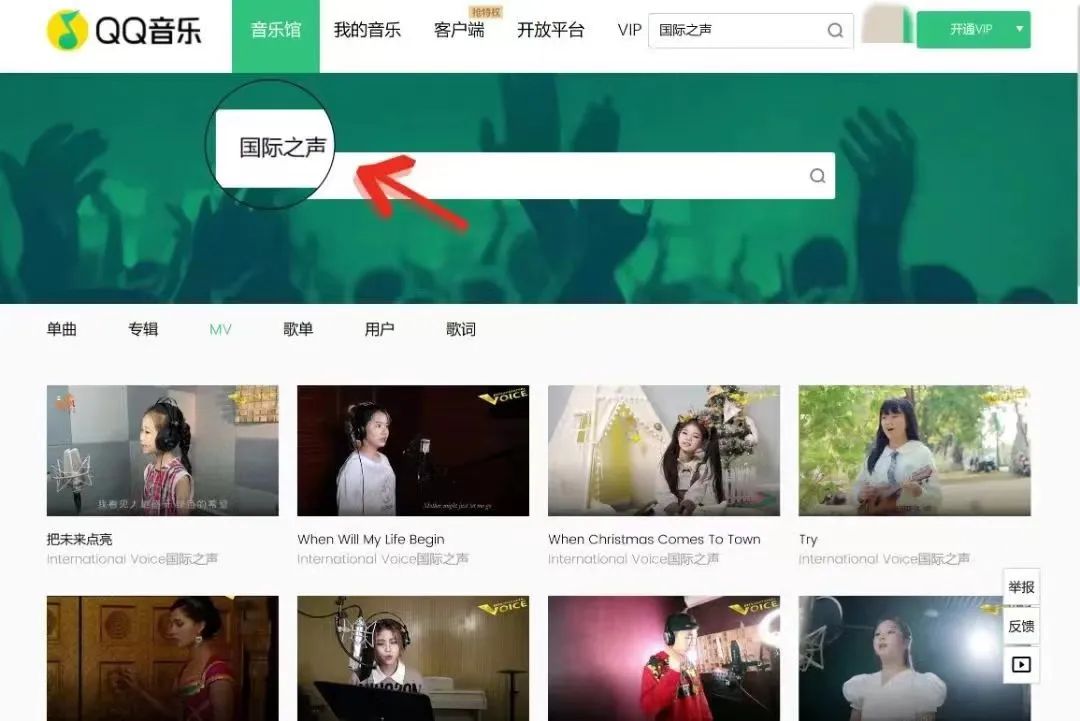Click the QQ音乐 logo

pyautogui.click(x=124, y=30)
